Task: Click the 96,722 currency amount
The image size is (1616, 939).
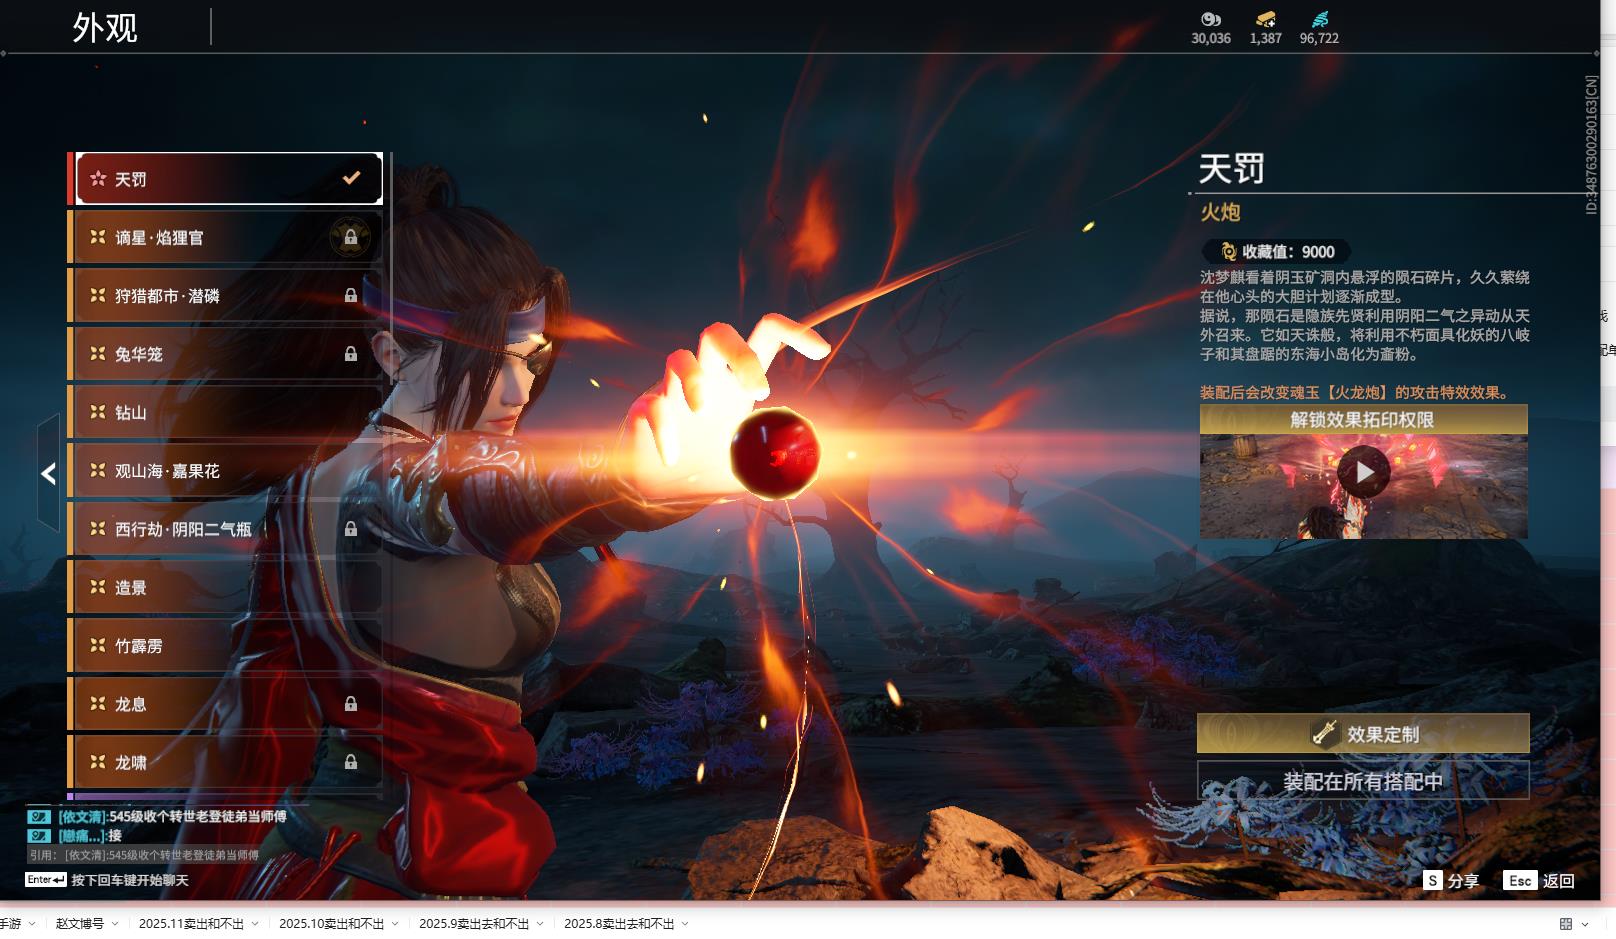Action: click(x=1319, y=38)
